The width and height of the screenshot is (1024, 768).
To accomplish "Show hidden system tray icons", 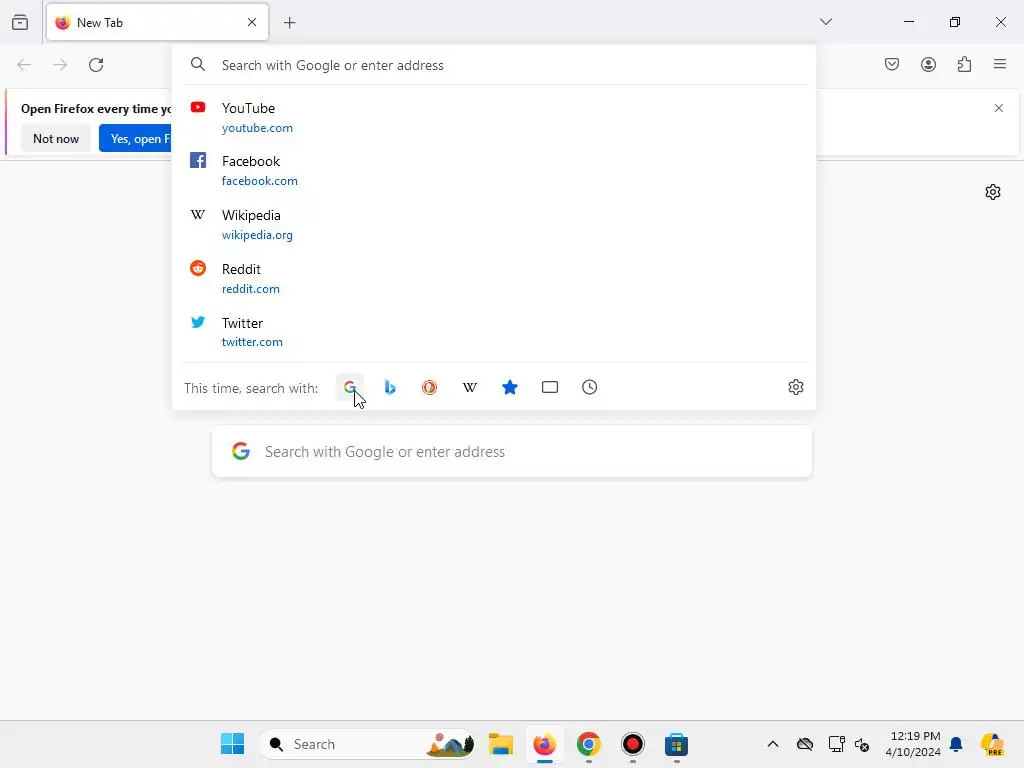I will (773, 744).
